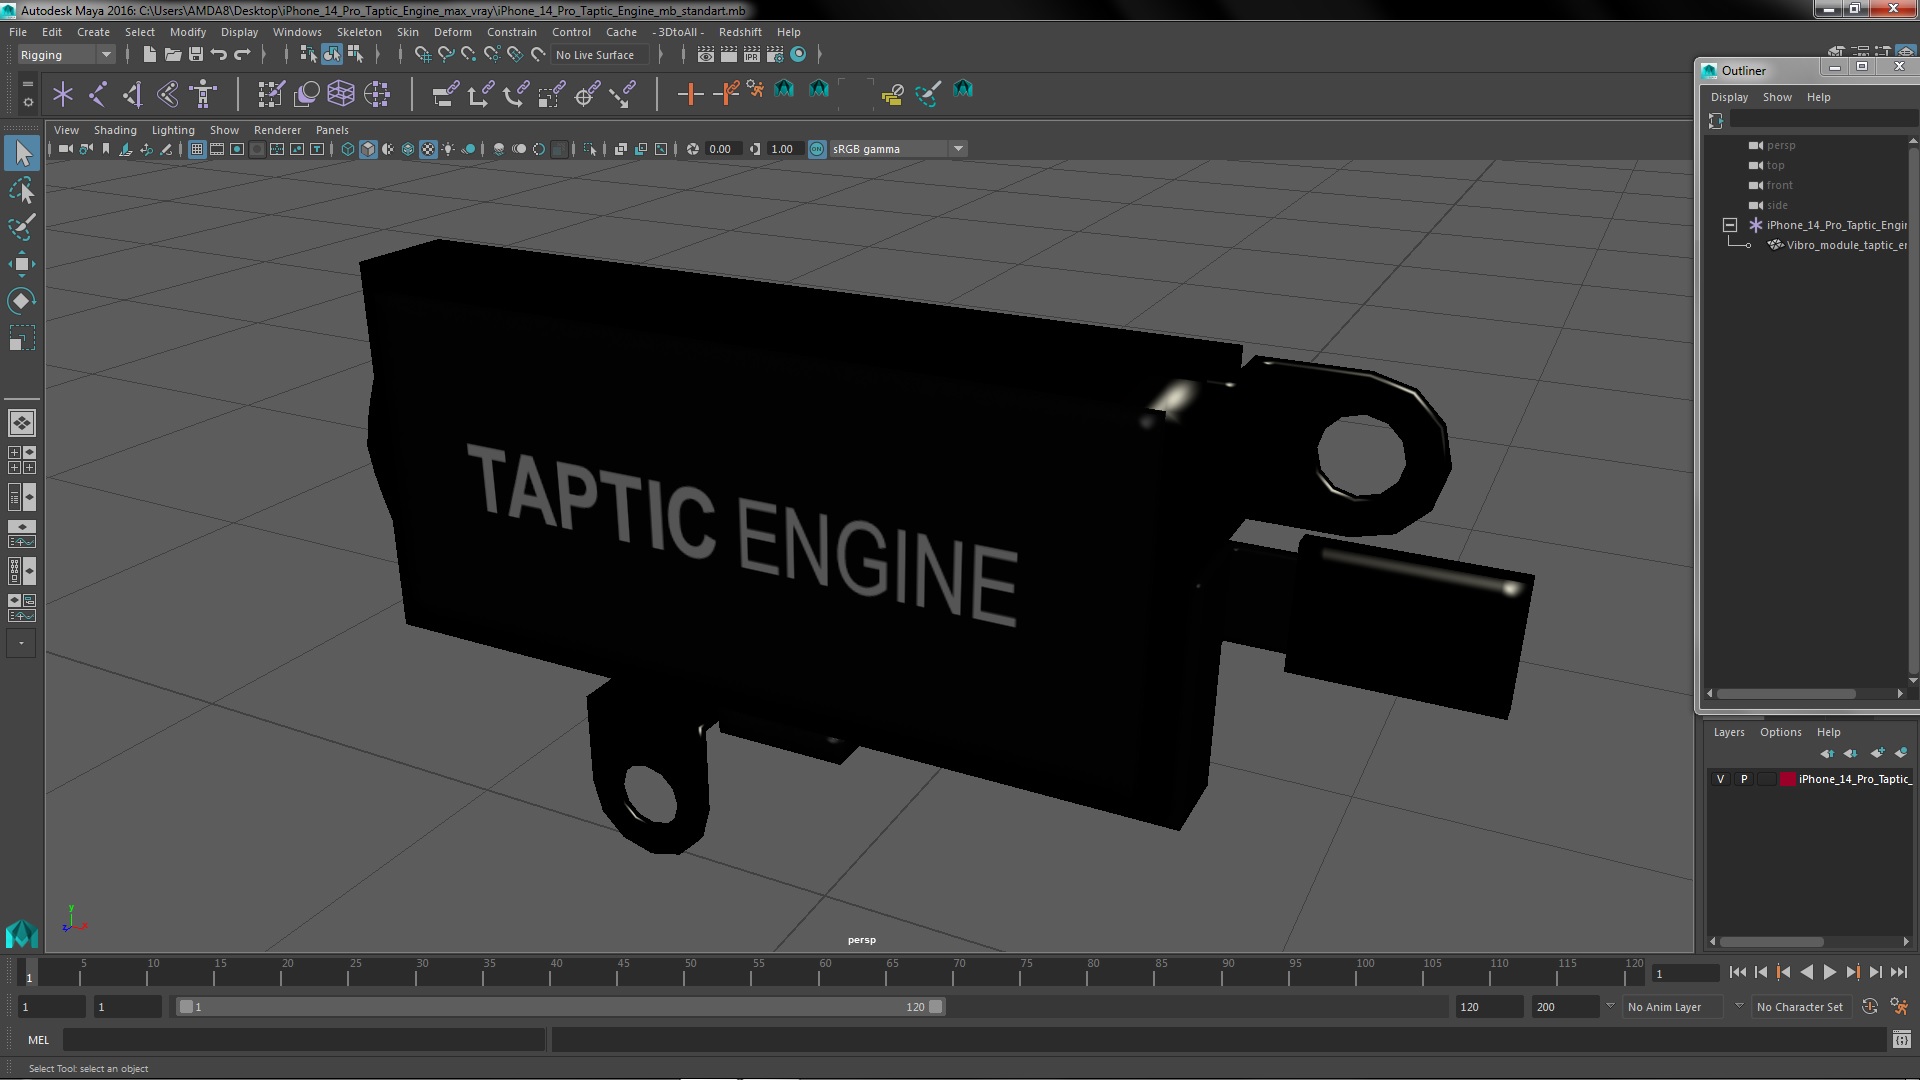The width and height of the screenshot is (1920, 1080).
Task: Click Create new layer icon in layer editor
Action: [x=1876, y=753]
